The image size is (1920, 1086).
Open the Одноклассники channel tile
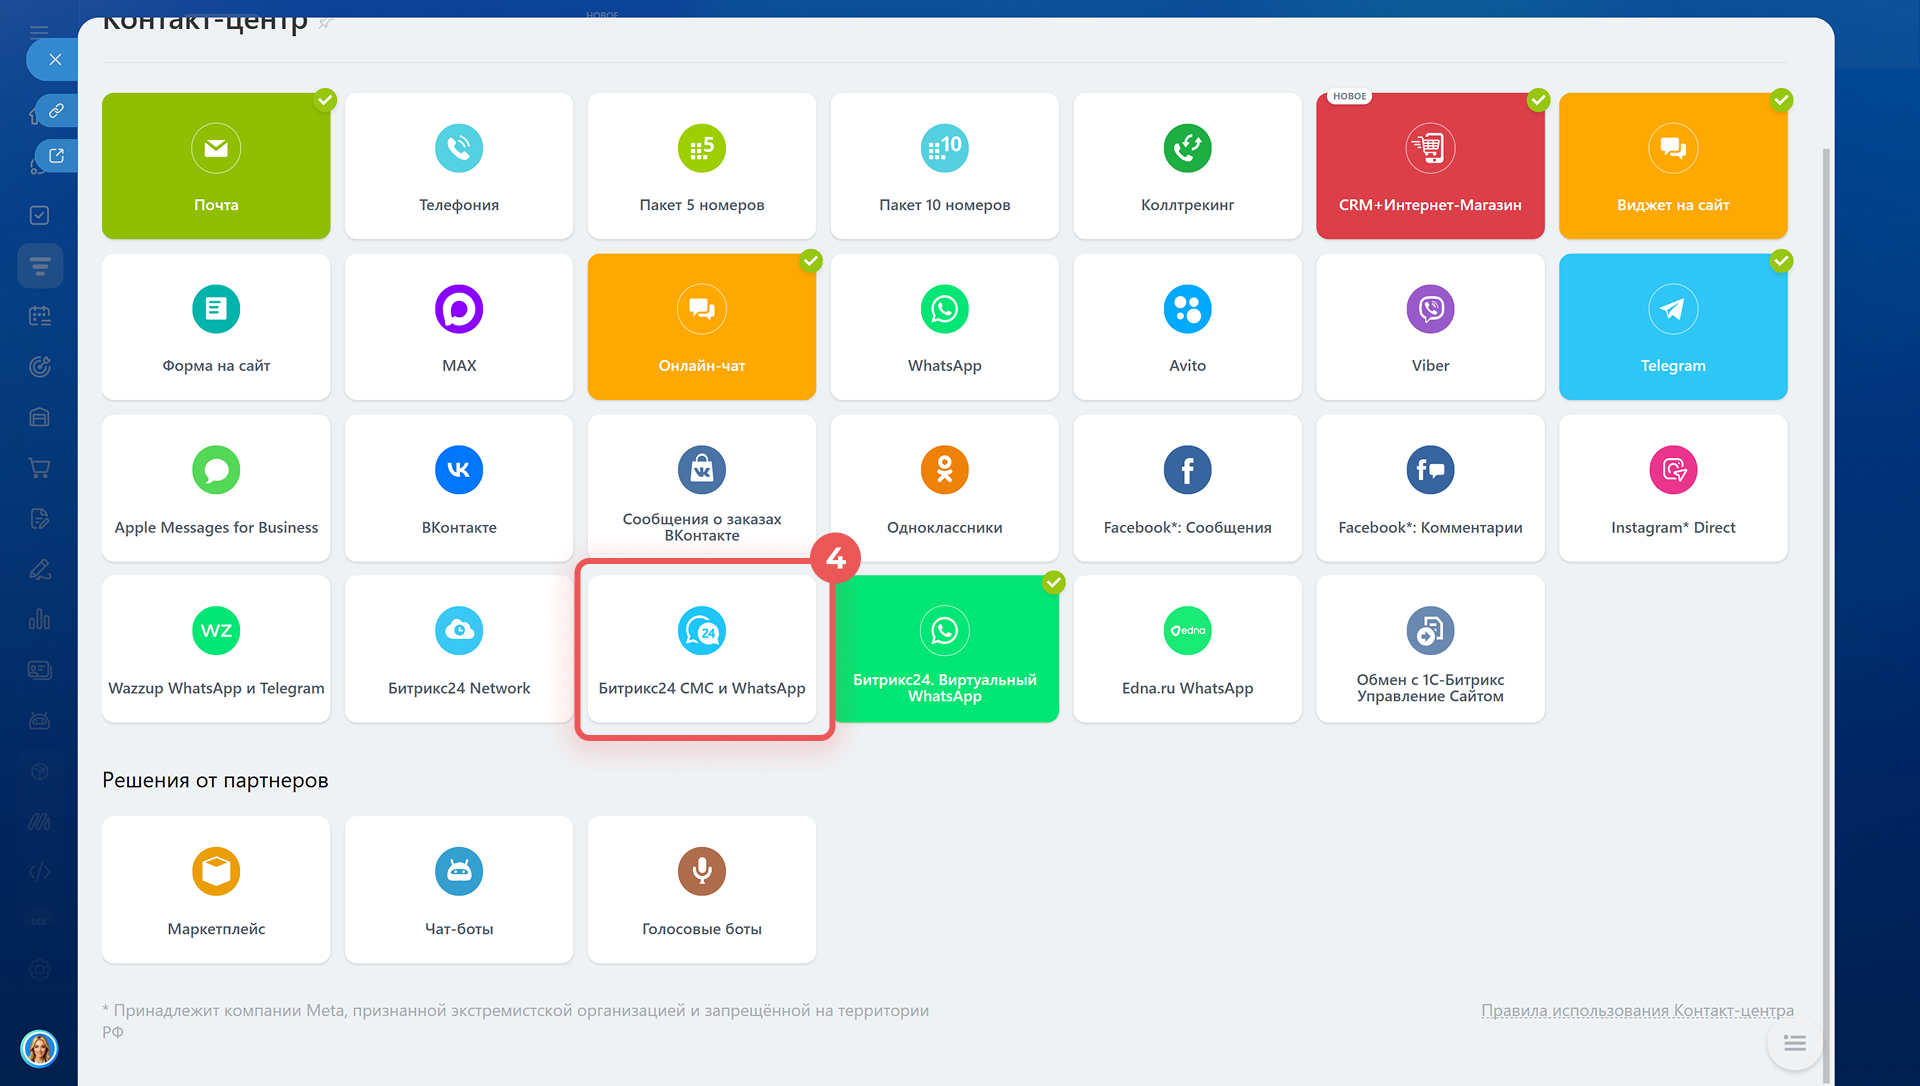(x=944, y=488)
